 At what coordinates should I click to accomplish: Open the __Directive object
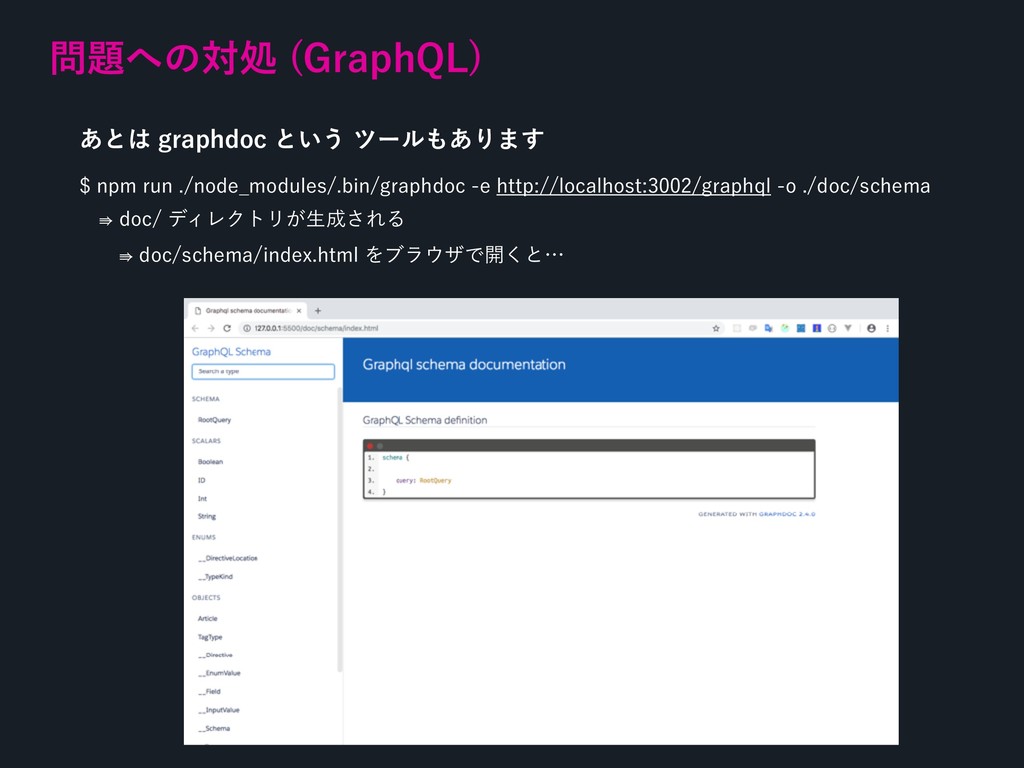[x=216, y=655]
